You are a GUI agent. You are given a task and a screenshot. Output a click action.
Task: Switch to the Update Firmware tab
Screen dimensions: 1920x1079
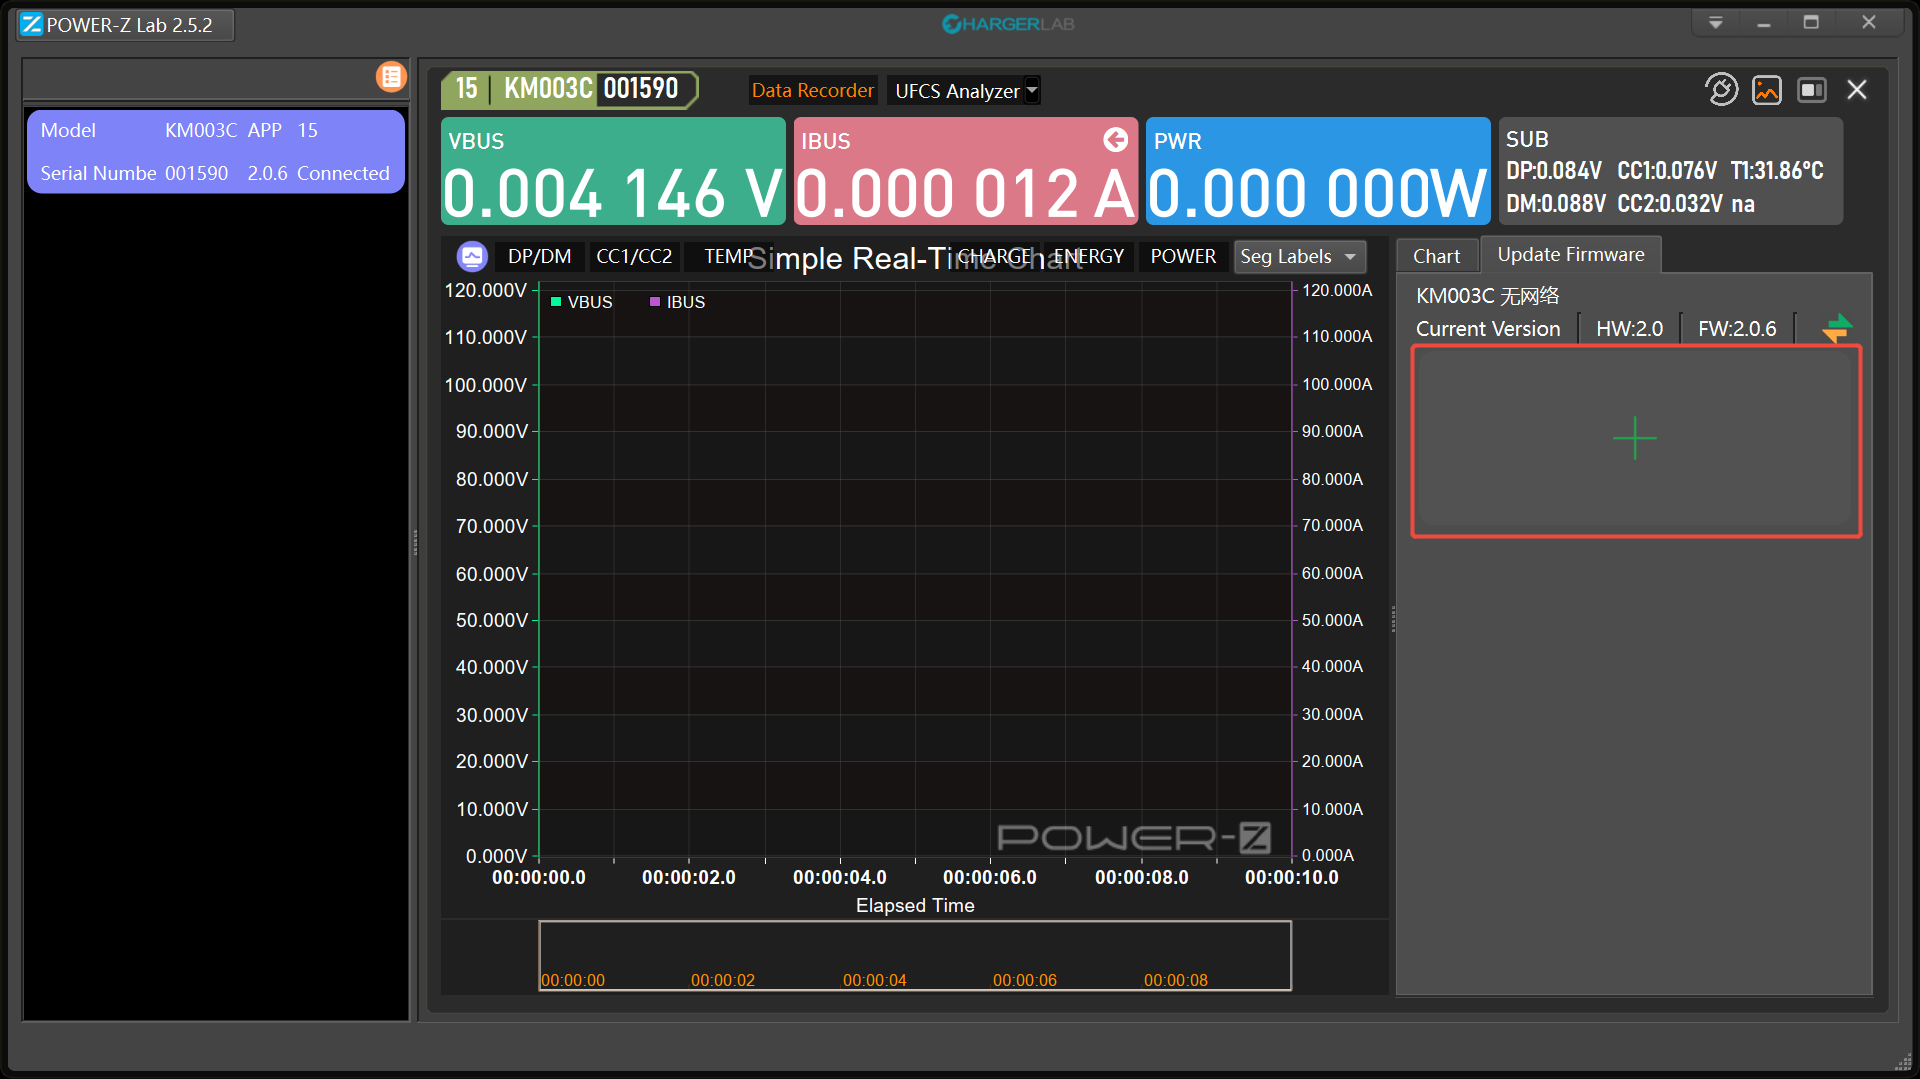pos(1570,255)
